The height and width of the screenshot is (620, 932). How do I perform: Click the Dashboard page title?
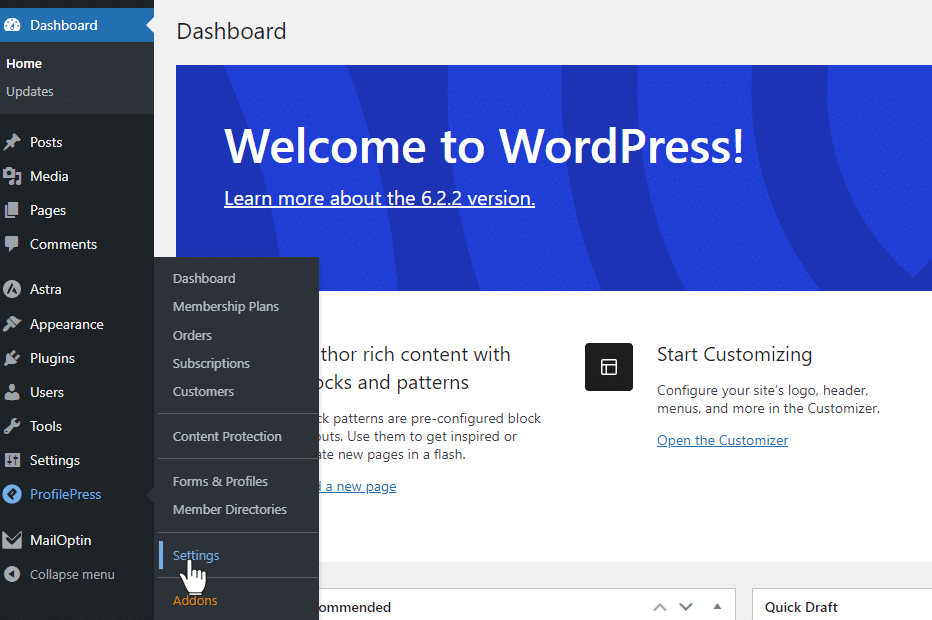point(231,31)
